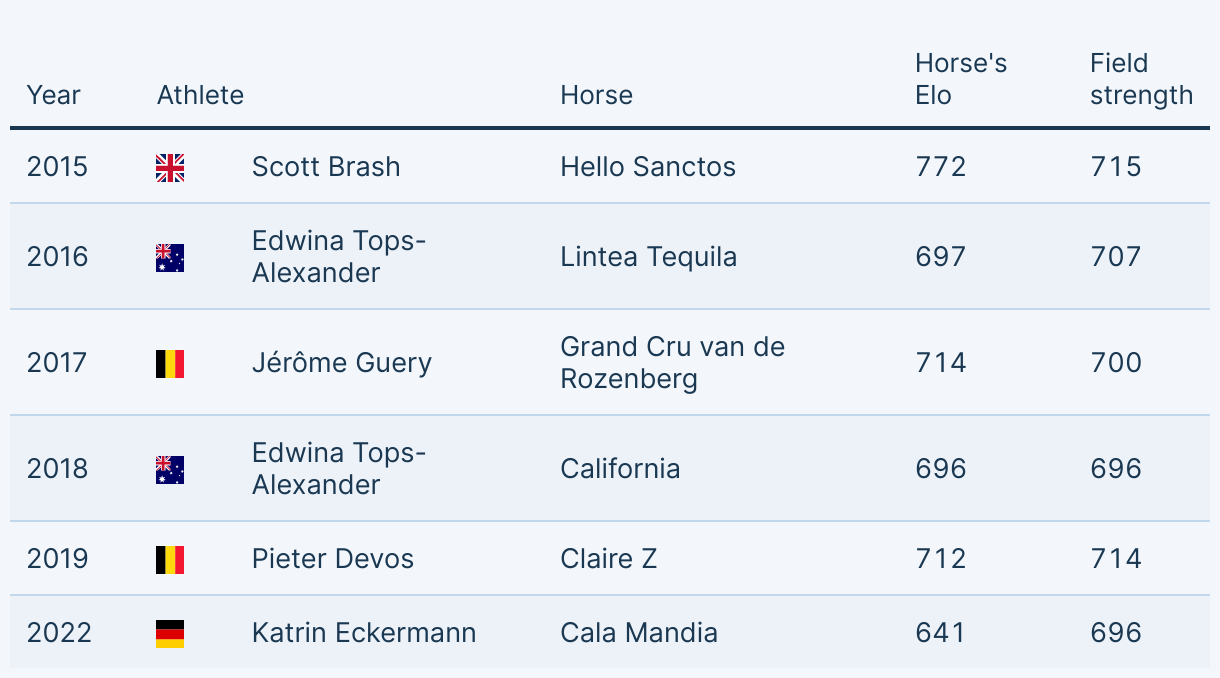Viewport: 1220px width, 678px height.
Task: Open horse Cala Mandia page
Action: (639, 632)
